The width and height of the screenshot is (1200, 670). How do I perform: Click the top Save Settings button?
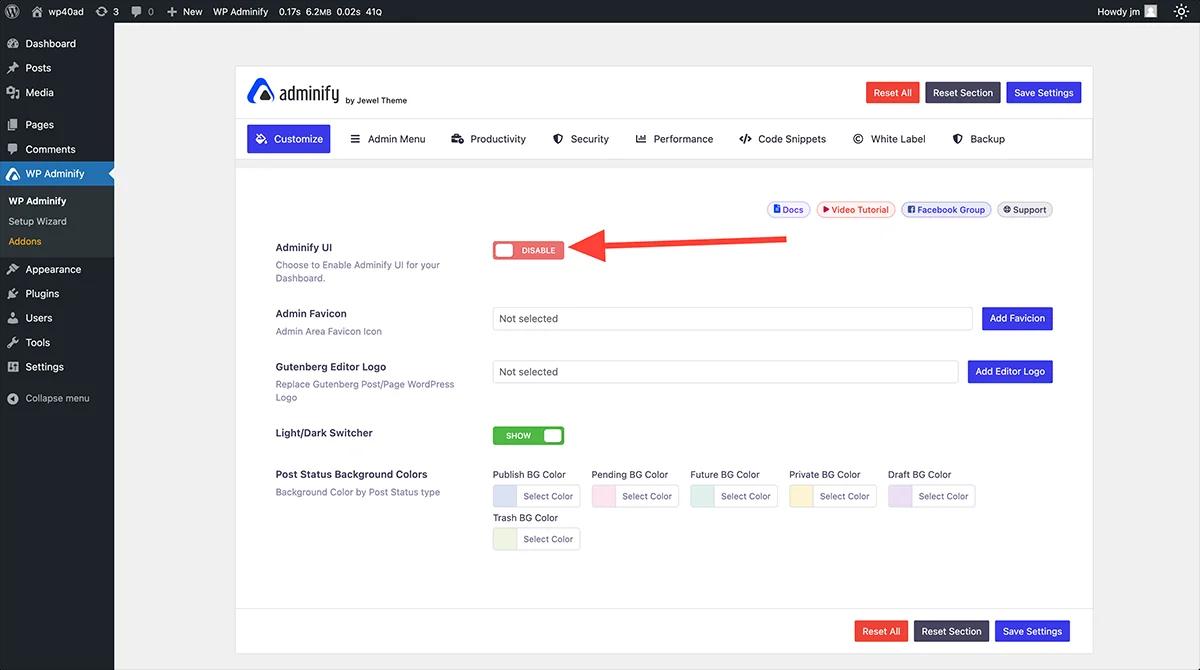pos(1043,93)
